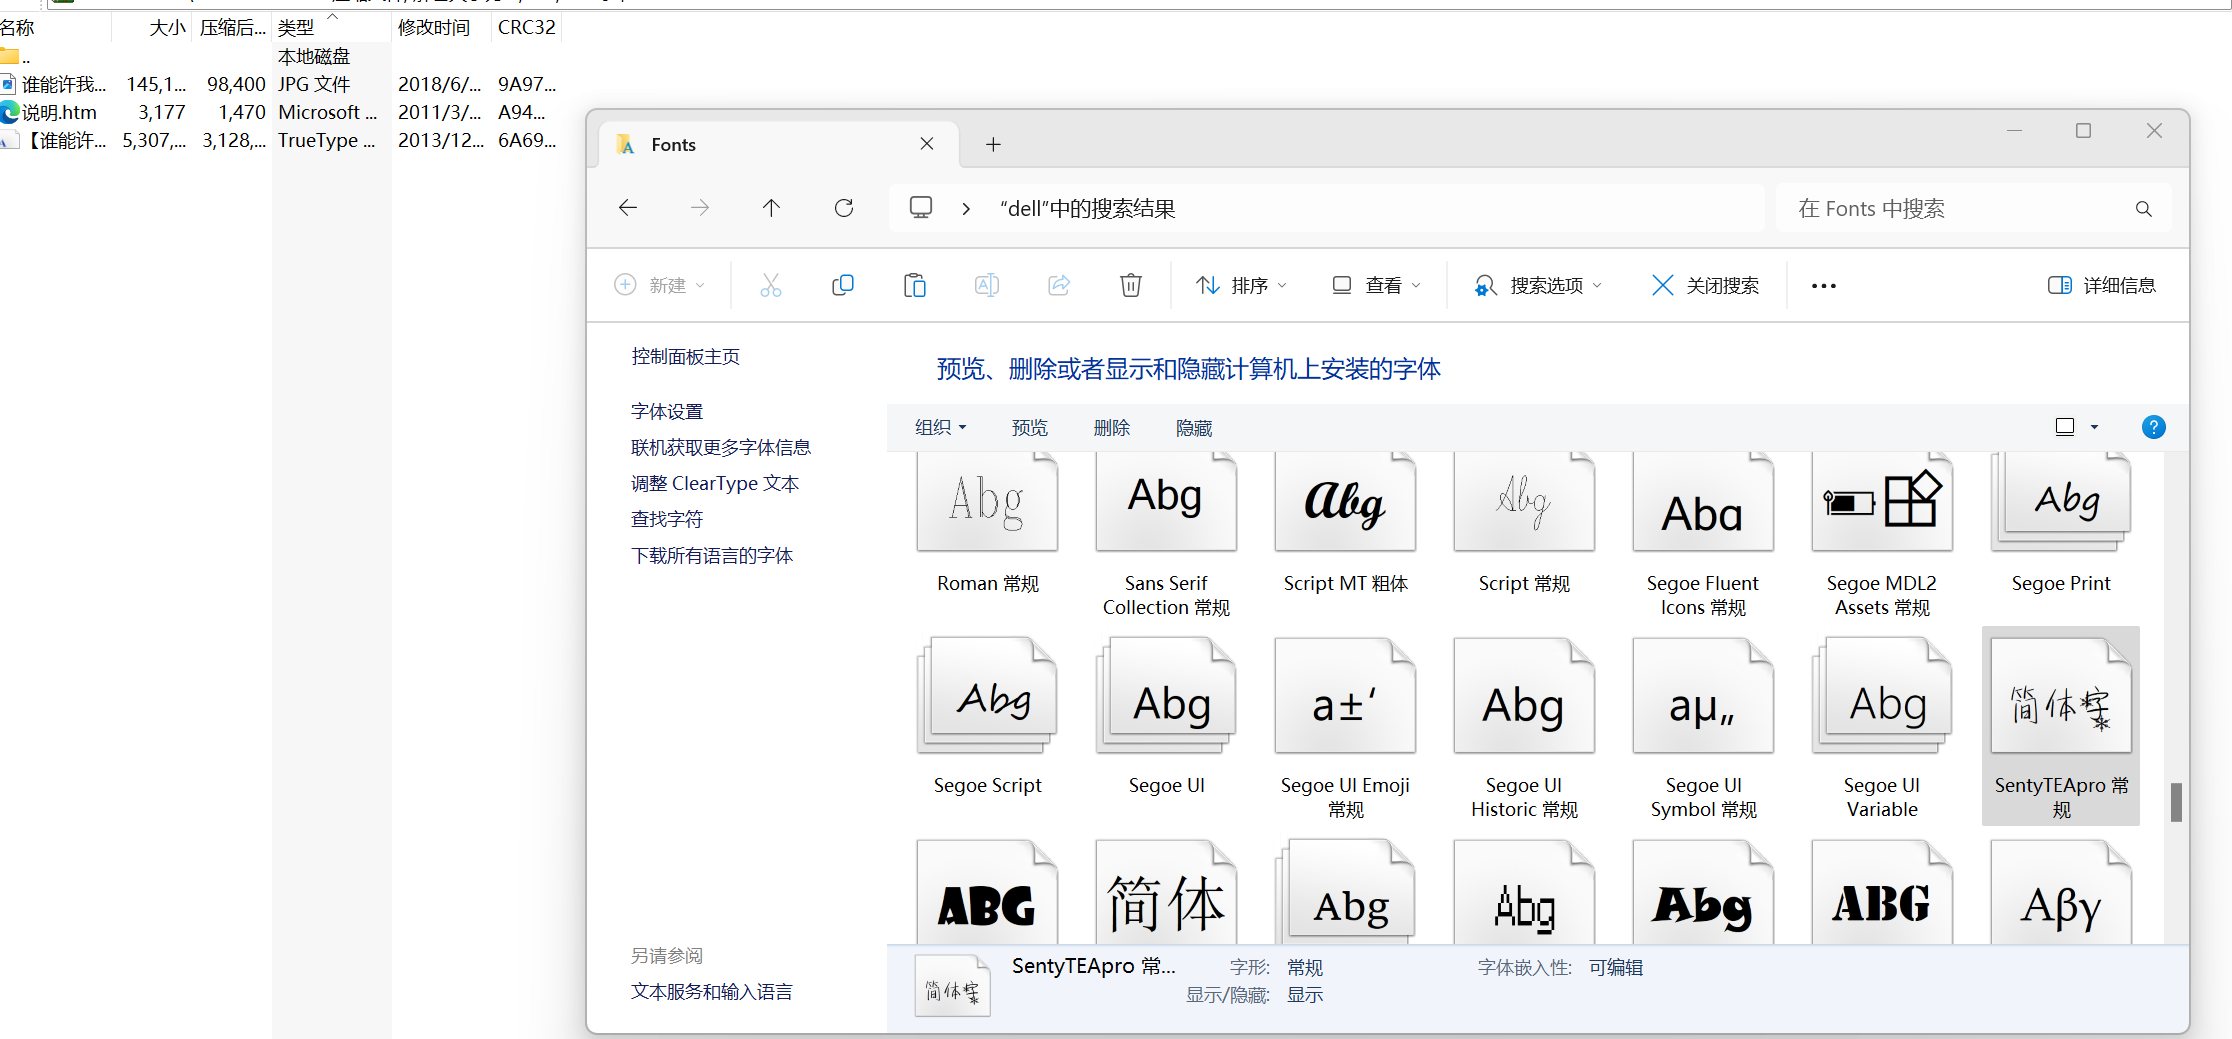Screen dimensions: 2232x1039
Task: Select SentyTEApro 常规 font
Action: 2061,727
